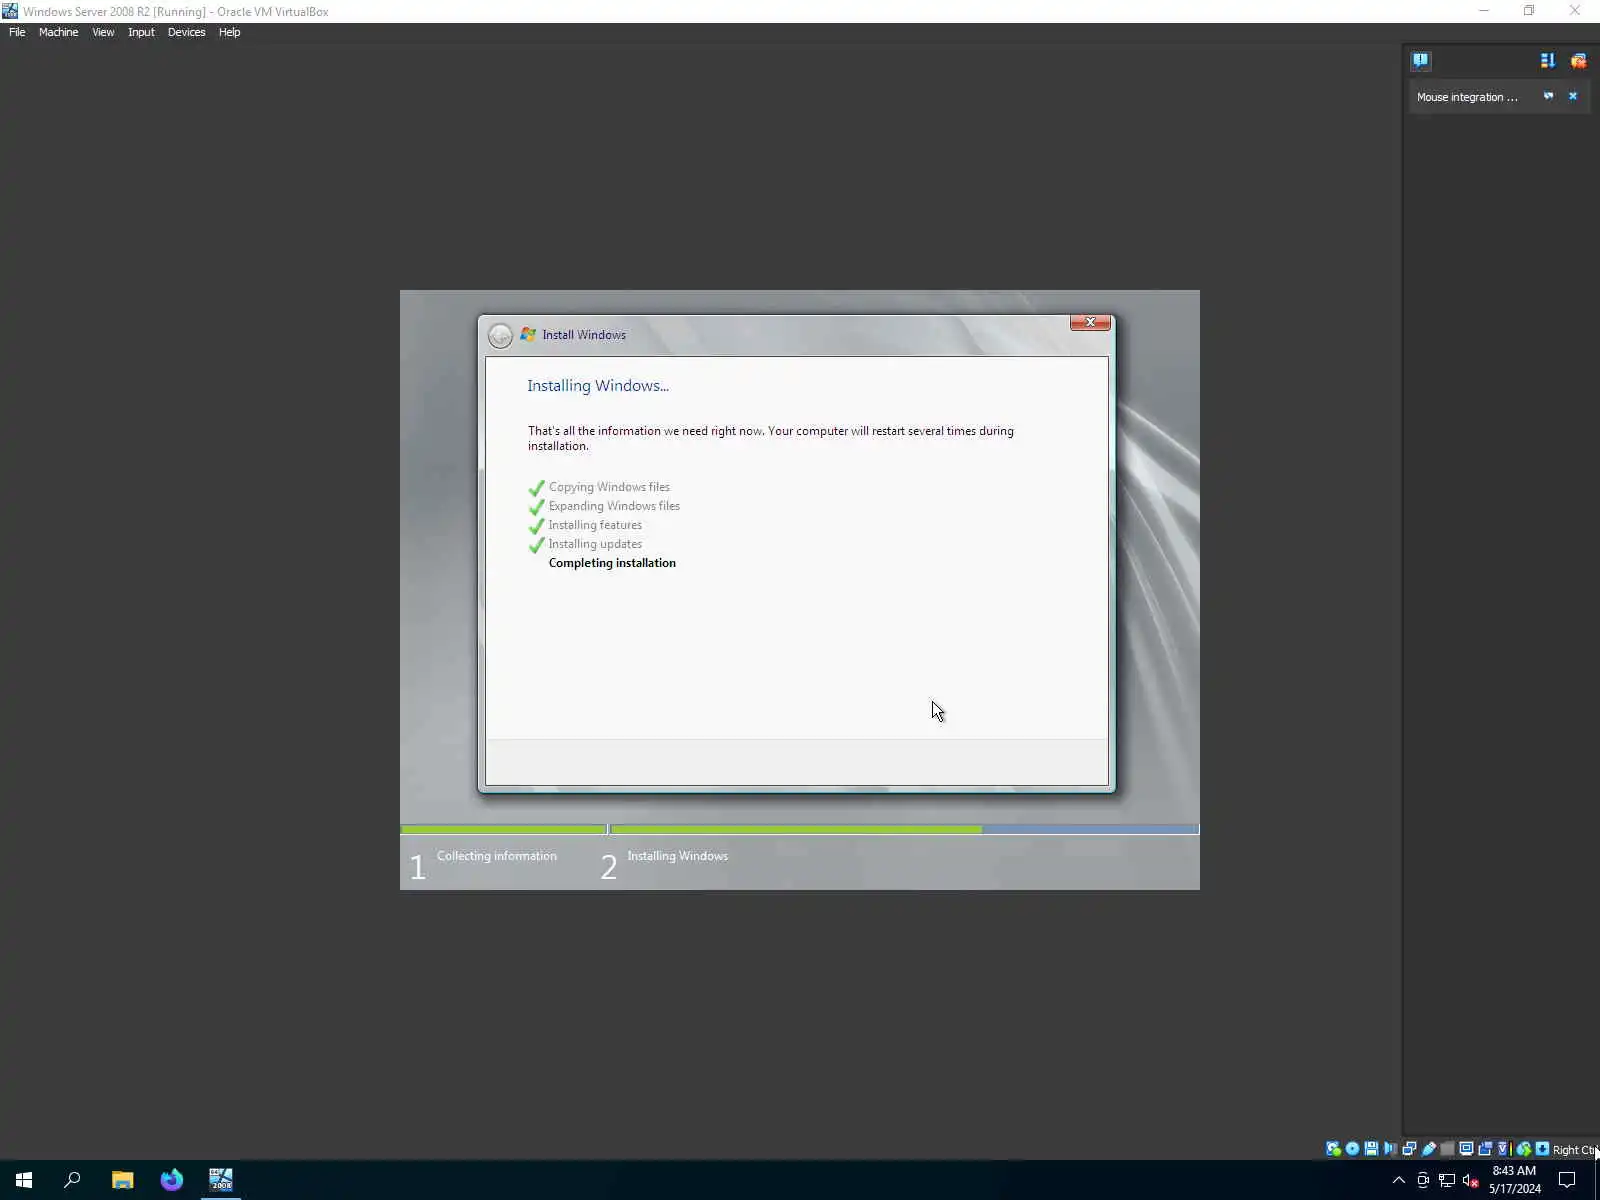This screenshot has height=1200, width=1600.
Task: Click the stage 2 "Installing Windows" label
Action: click(677, 856)
